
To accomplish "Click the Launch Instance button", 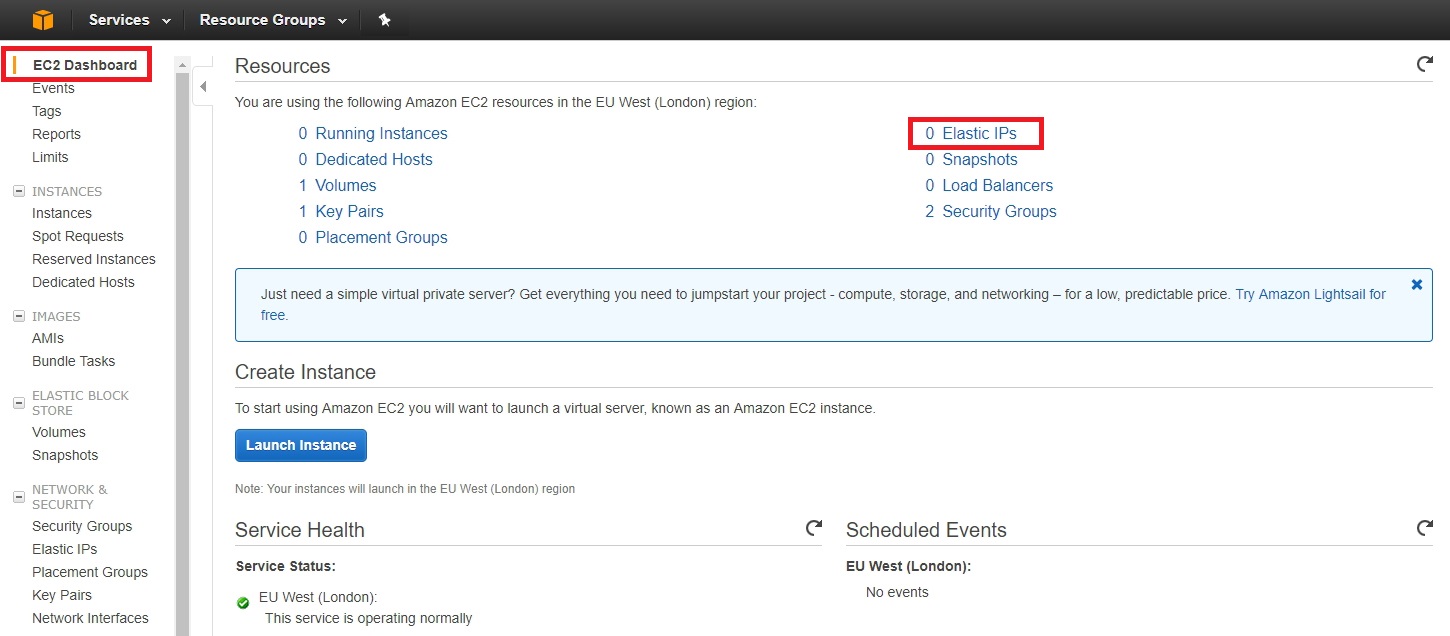I will click(301, 445).
